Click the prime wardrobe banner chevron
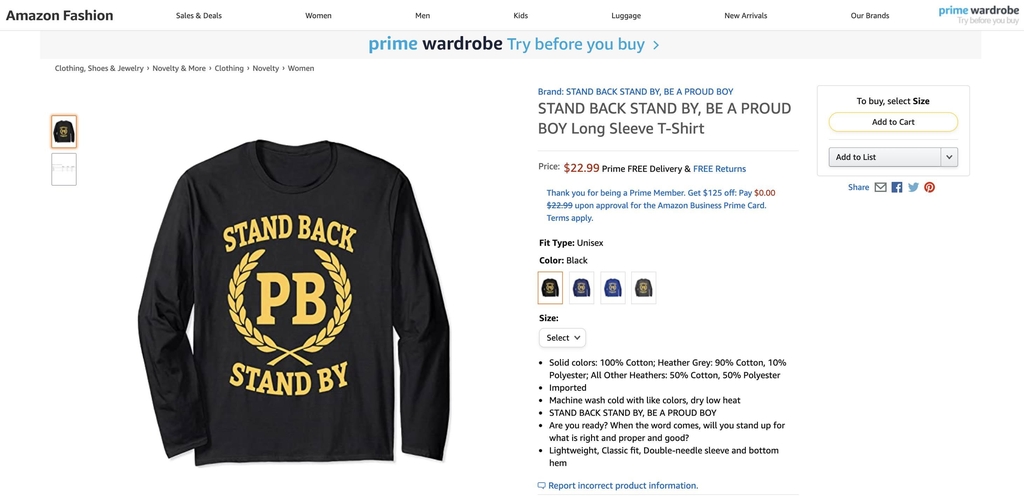This screenshot has height=503, width=1024. coord(655,45)
